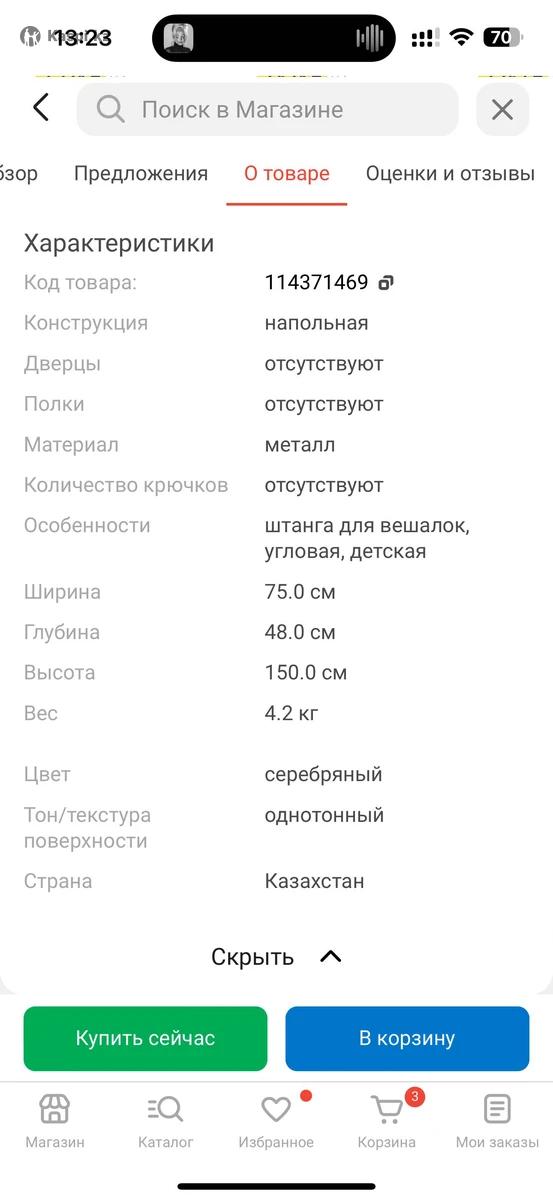Image resolution: width=553 pixels, height=1200 pixels.
Task: Copy the product code 114371469
Action: (386, 283)
